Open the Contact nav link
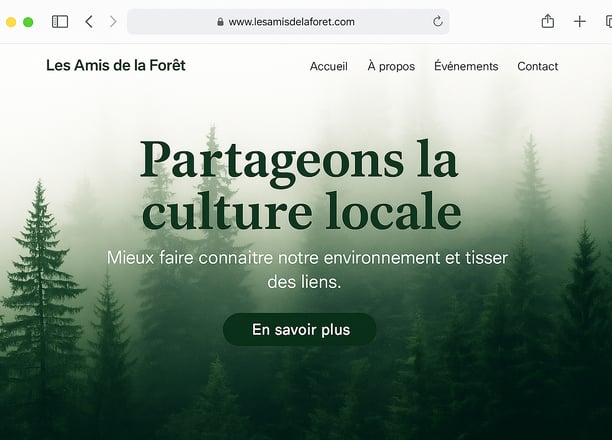The image size is (612, 440). [537, 66]
